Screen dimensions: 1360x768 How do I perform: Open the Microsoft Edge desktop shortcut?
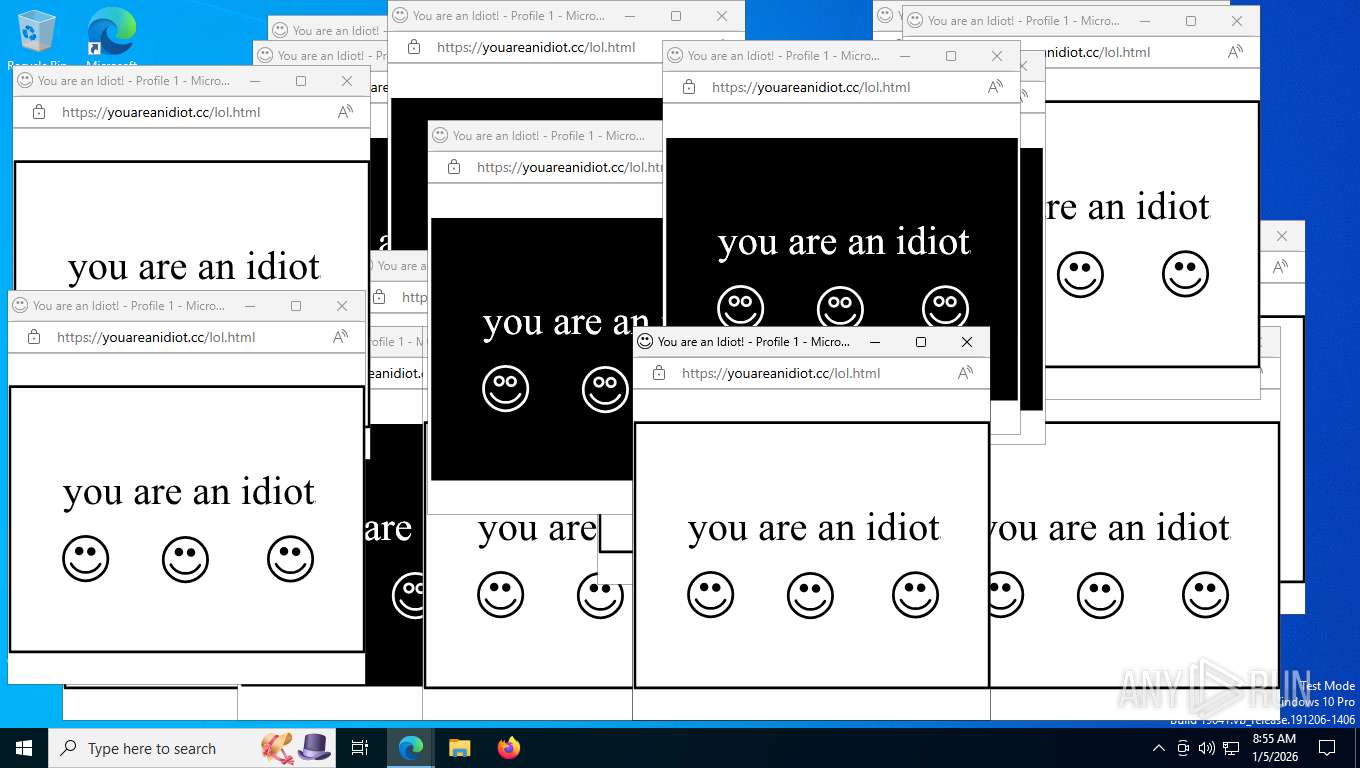click(x=111, y=40)
